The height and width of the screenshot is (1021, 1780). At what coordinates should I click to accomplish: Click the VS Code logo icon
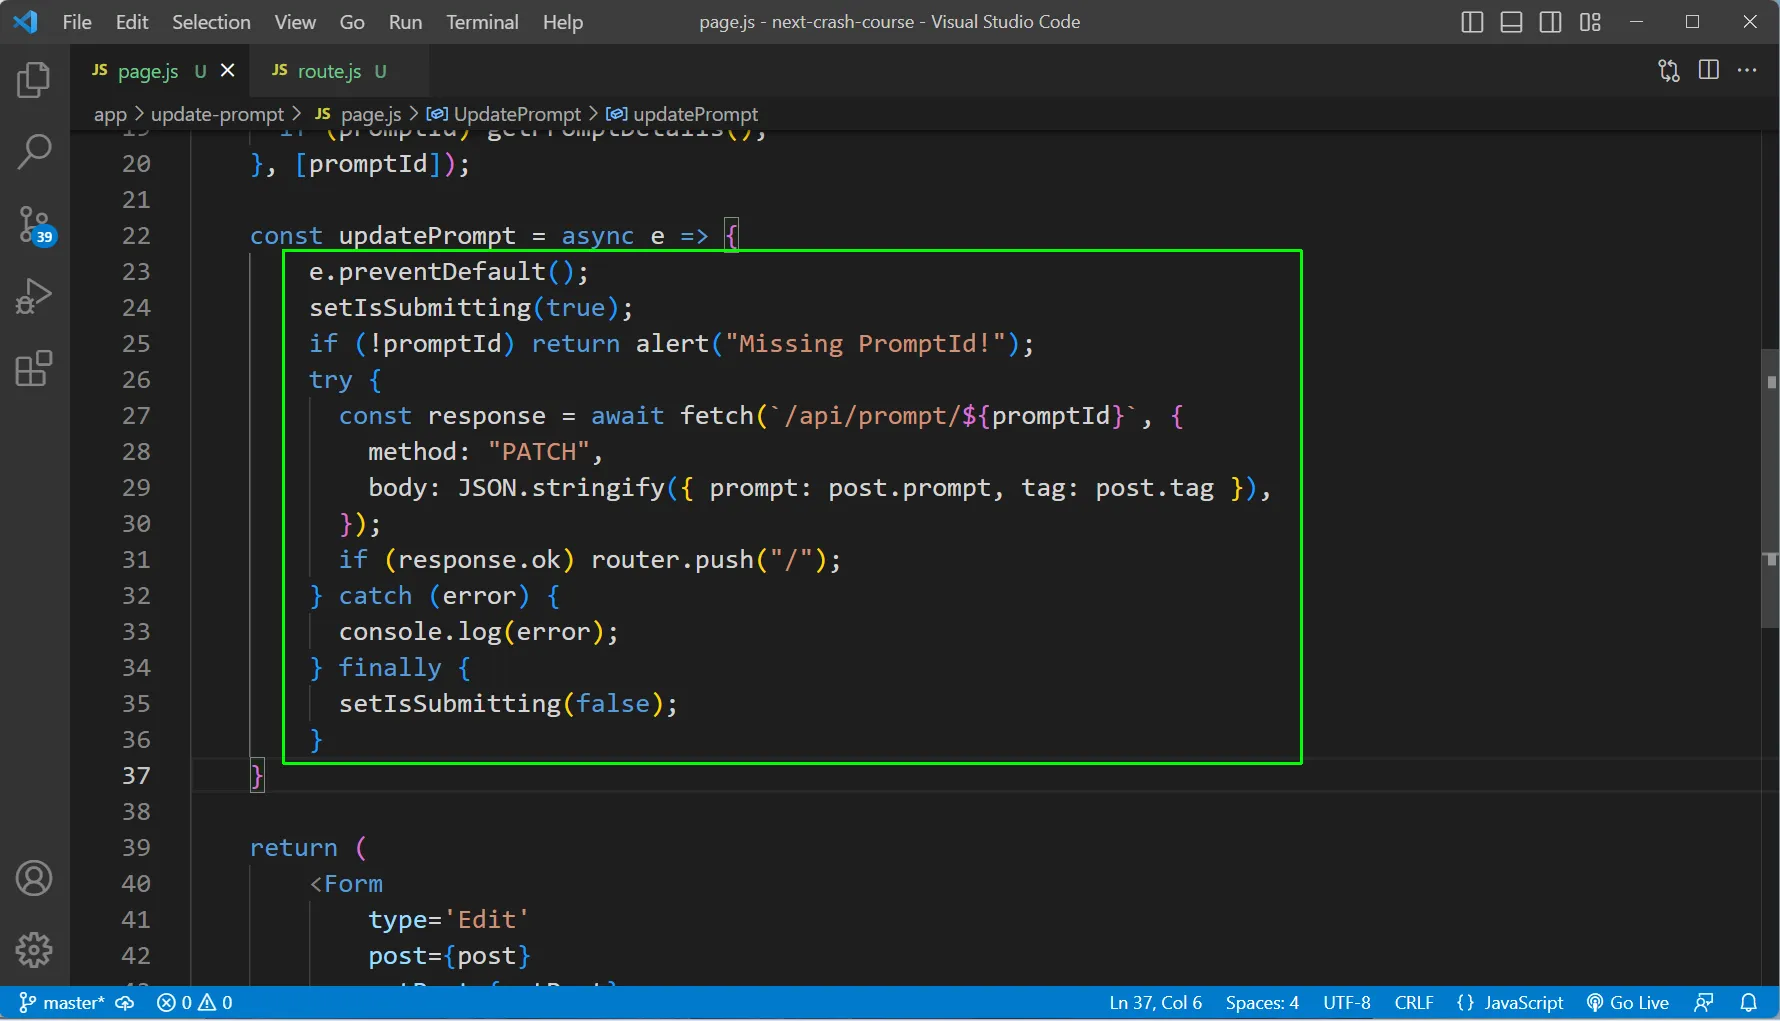[x=25, y=21]
